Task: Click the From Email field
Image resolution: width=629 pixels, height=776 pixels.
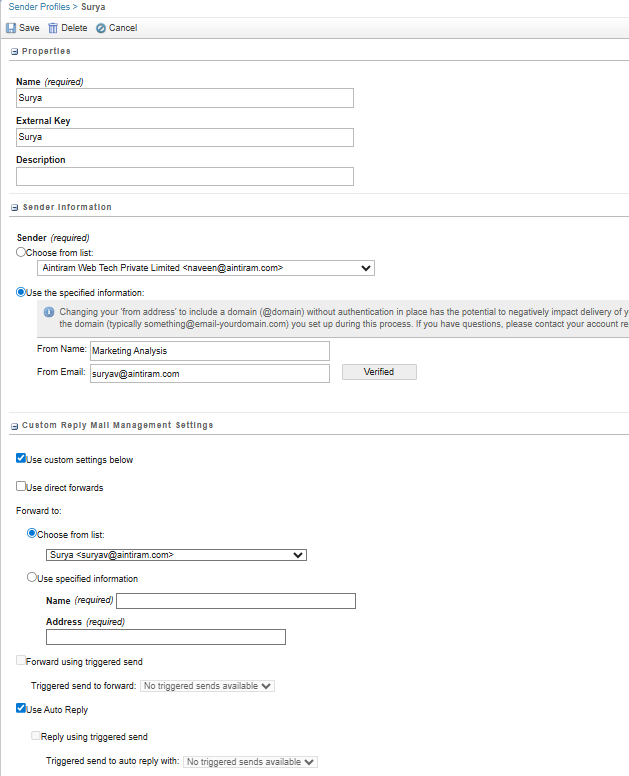Action: 209,373
